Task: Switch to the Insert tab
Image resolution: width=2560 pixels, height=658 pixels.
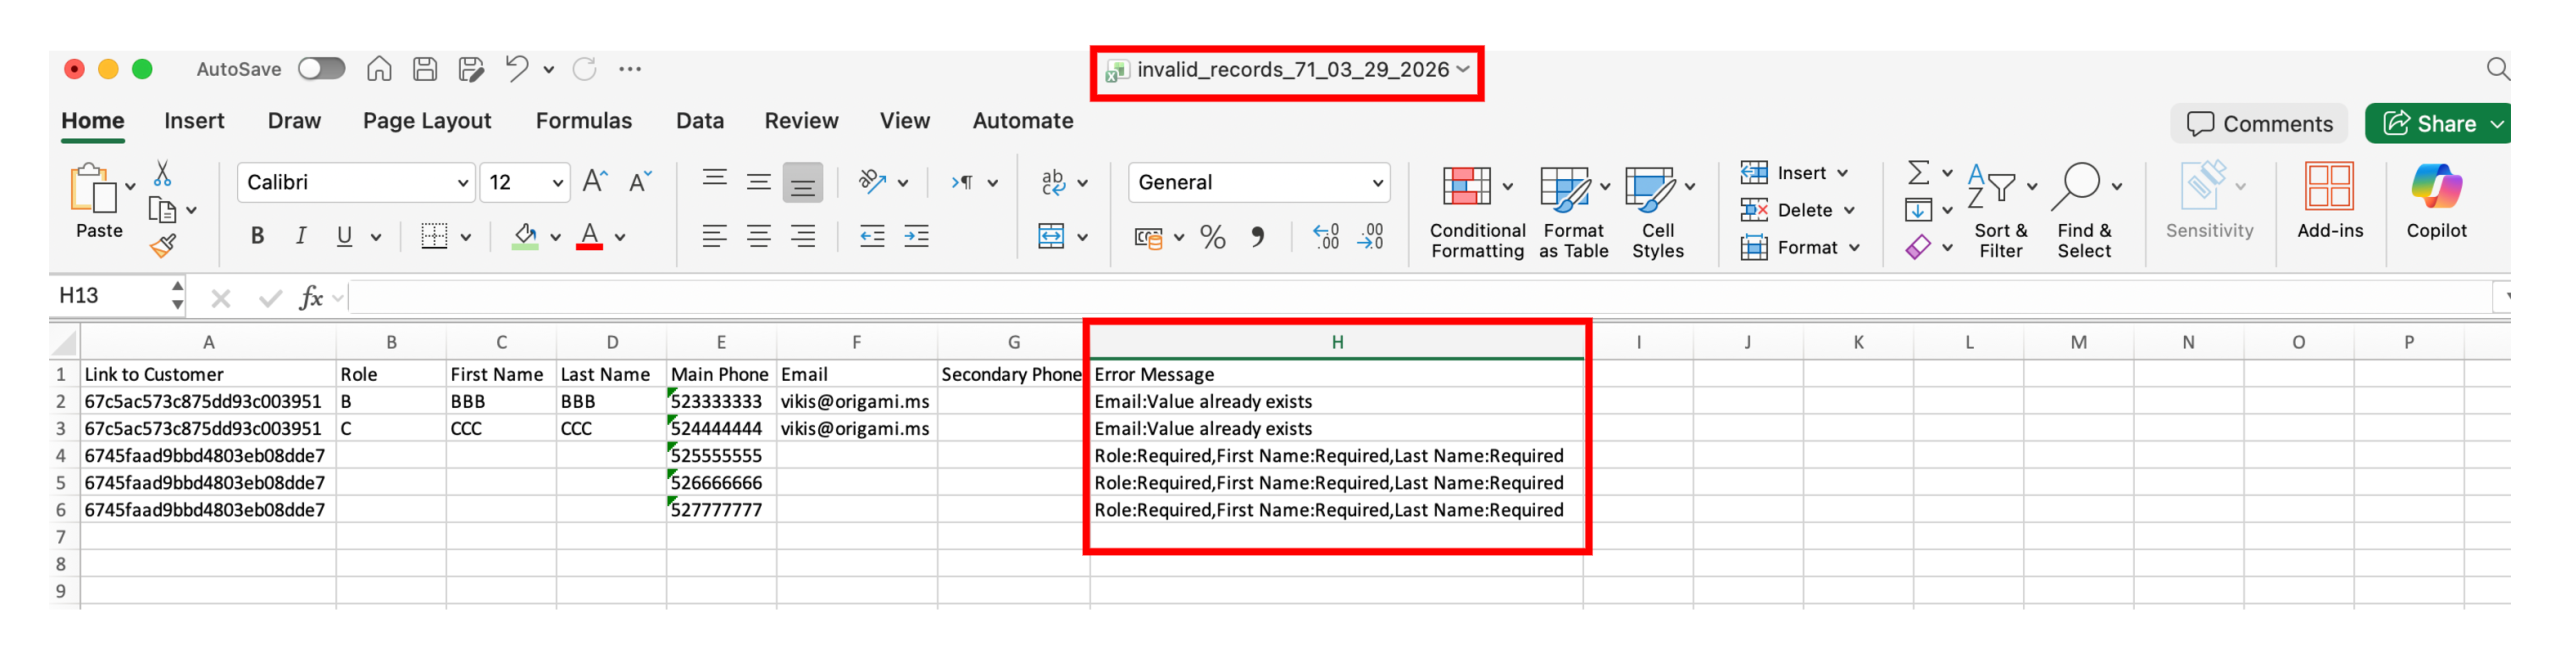Action: click(x=194, y=121)
